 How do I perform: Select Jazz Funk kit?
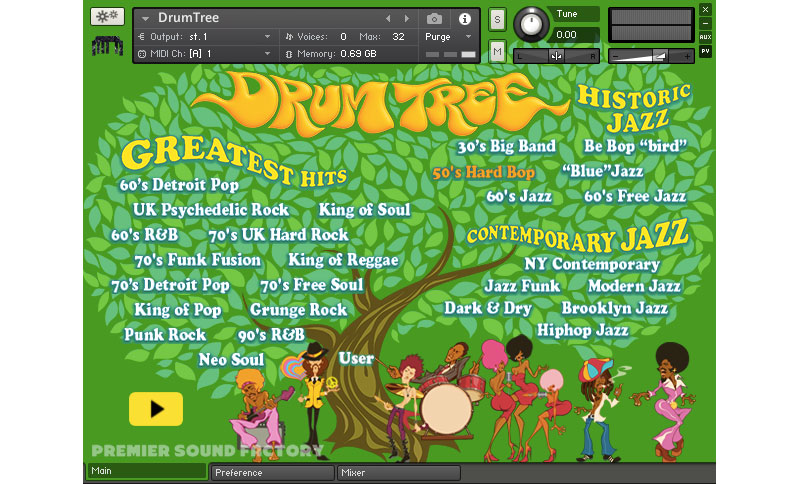[522, 286]
